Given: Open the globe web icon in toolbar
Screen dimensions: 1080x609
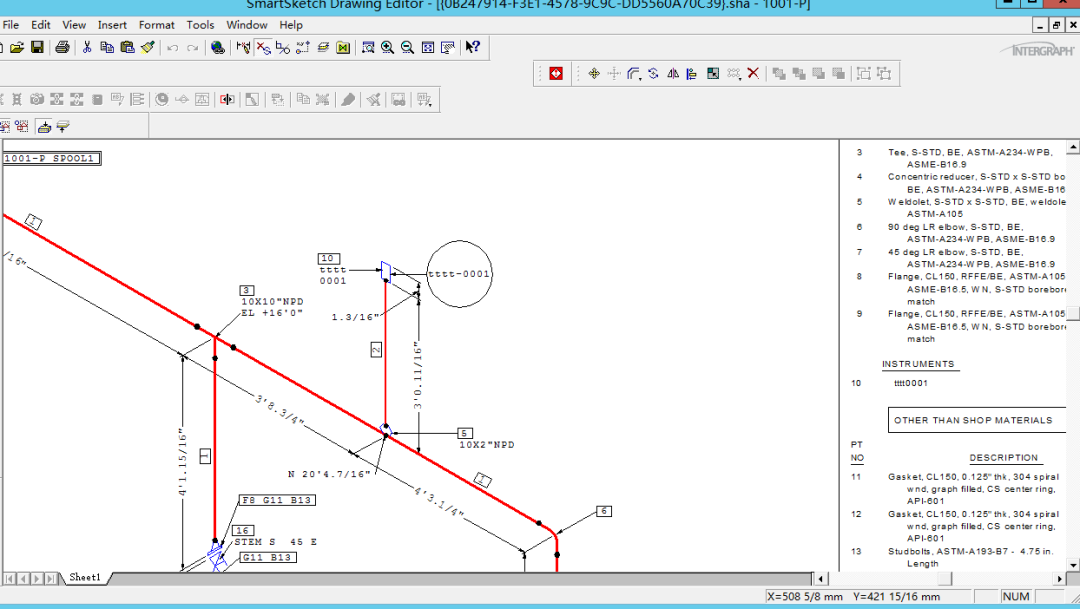Looking at the screenshot, I should [218, 47].
